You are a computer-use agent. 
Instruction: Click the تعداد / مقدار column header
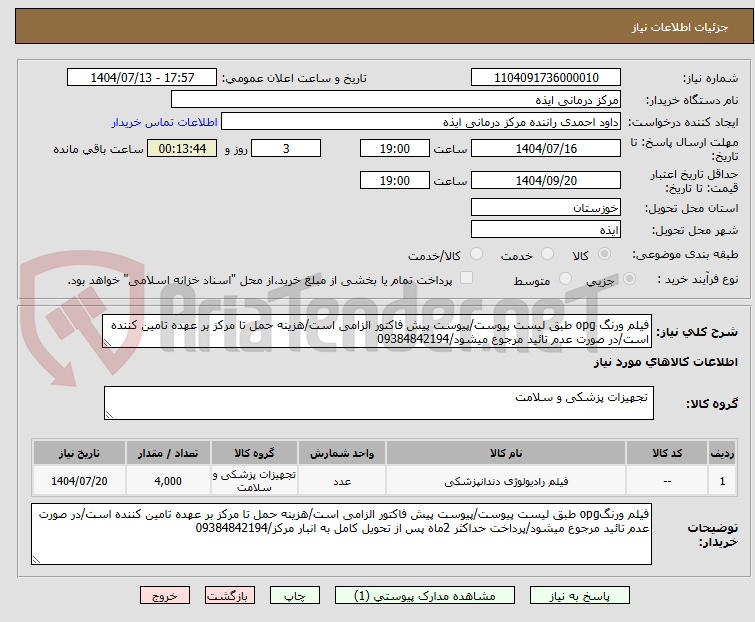168,453
